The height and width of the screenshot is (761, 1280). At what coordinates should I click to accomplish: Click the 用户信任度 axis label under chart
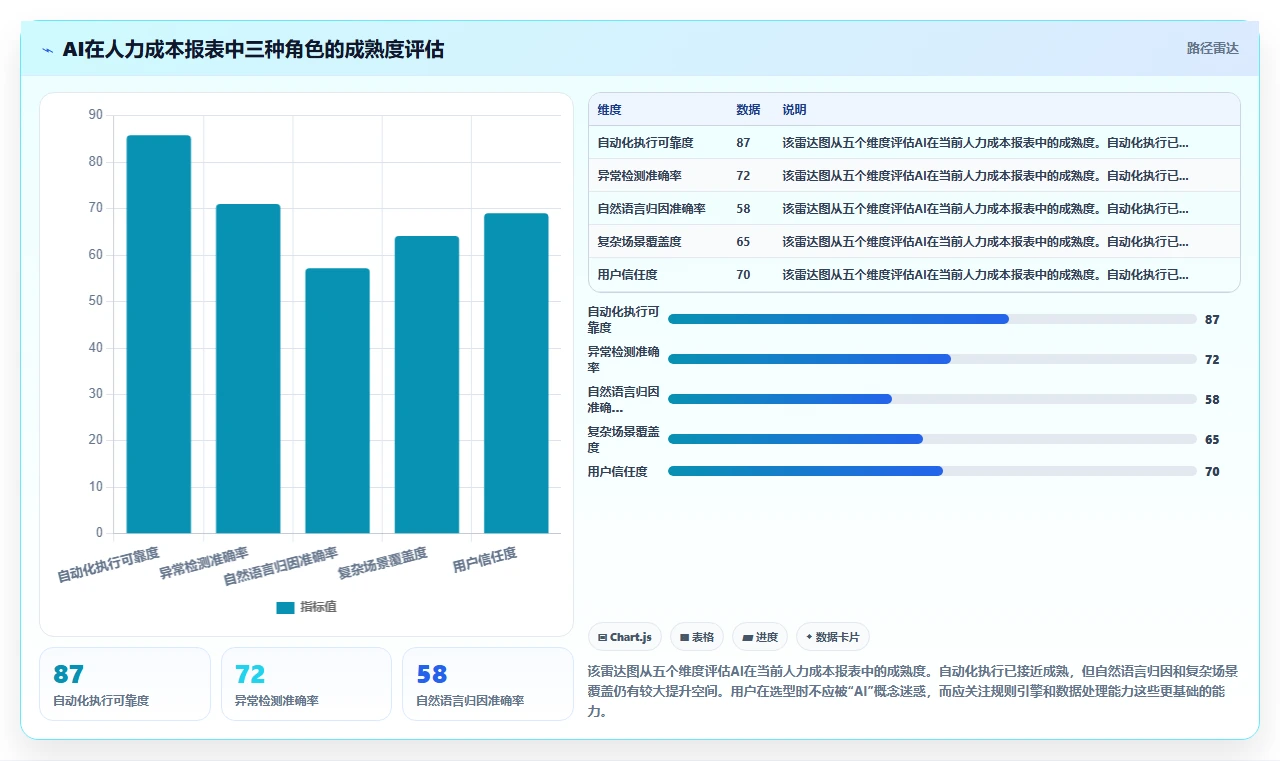pyautogui.click(x=485, y=560)
